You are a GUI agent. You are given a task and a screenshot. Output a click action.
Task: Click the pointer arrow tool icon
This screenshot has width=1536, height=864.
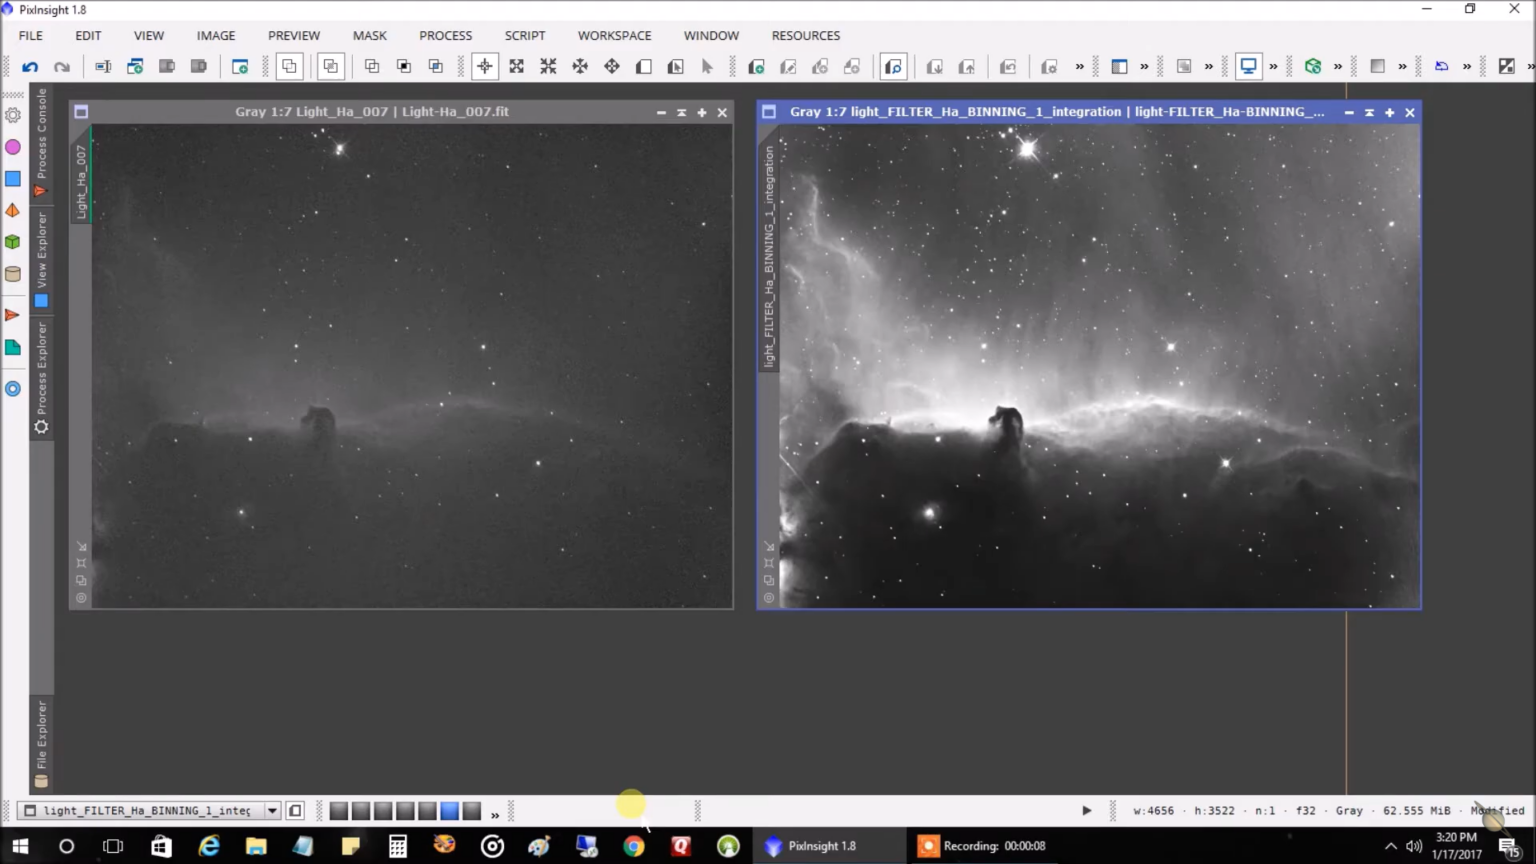(x=708, y=67)
